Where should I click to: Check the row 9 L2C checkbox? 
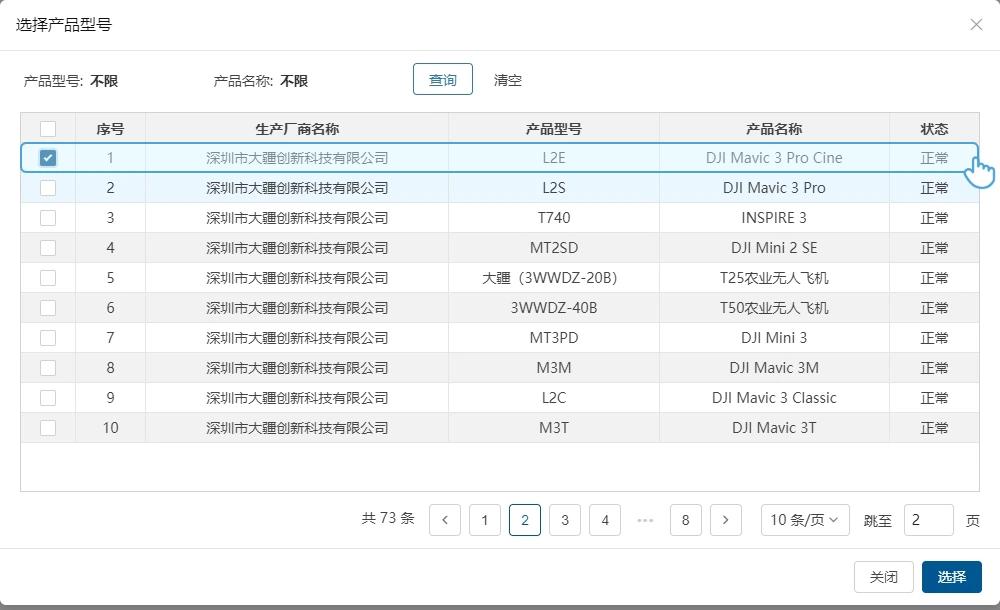[48, 398]
